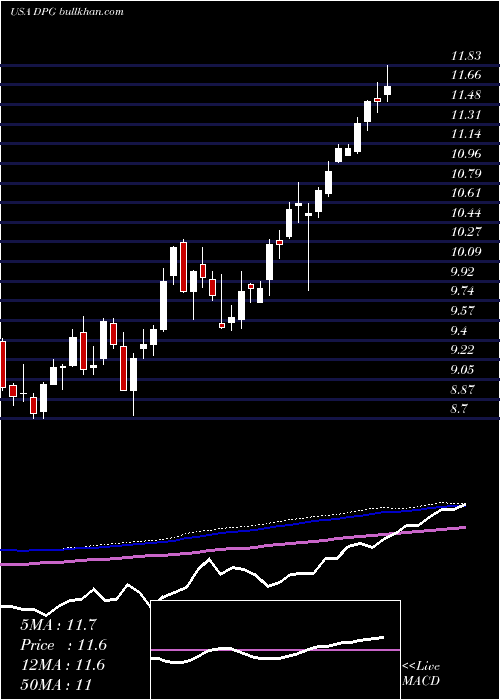Select the 11.83 price axis label

pyautogui.click(x=466, y=56)
